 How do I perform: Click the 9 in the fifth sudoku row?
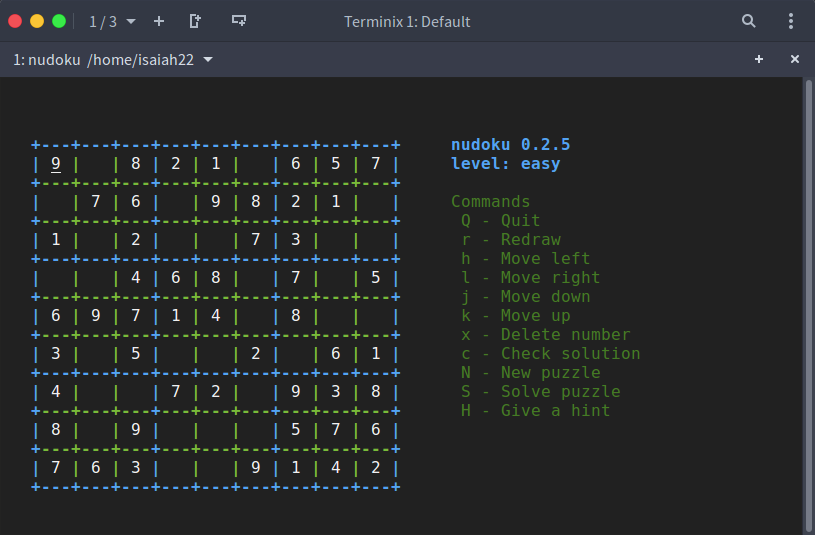[96, 316]
